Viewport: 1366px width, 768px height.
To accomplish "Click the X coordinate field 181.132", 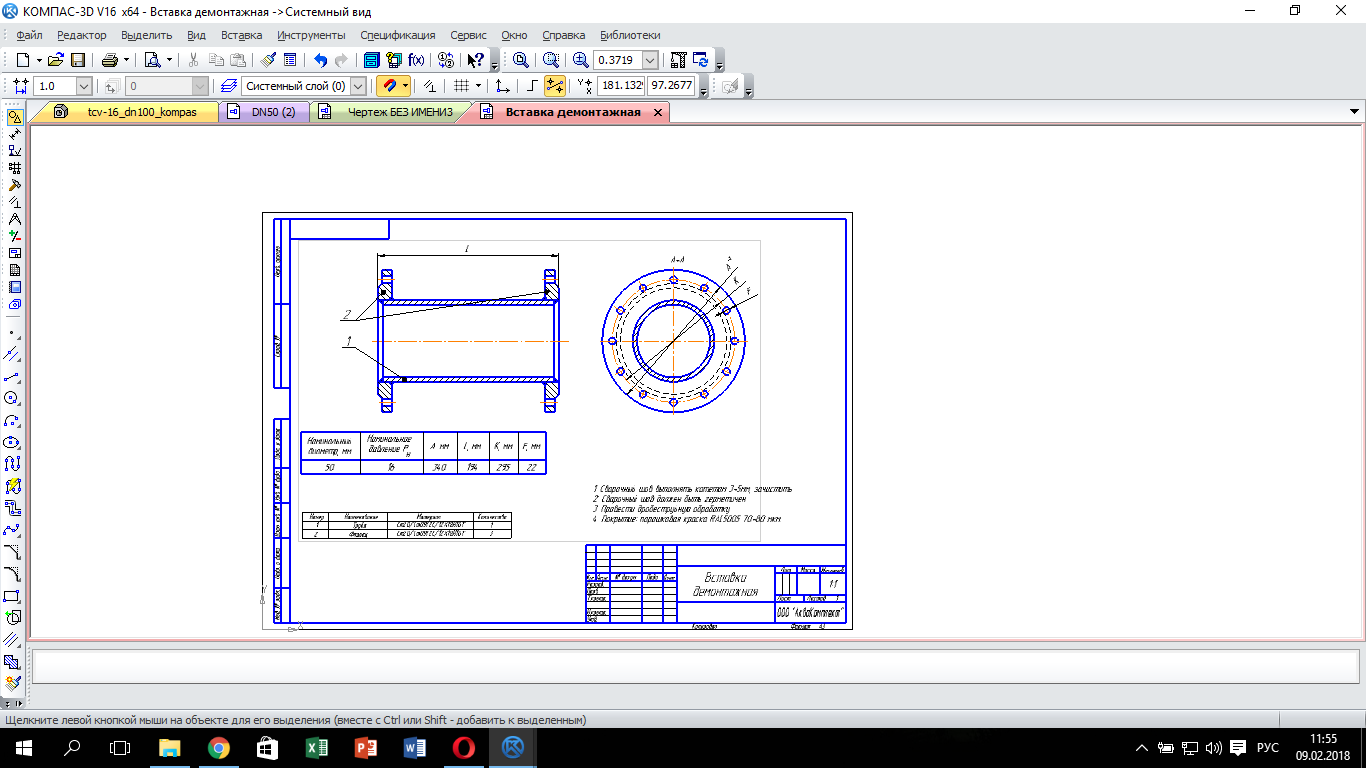I will (x=621, y=86).
